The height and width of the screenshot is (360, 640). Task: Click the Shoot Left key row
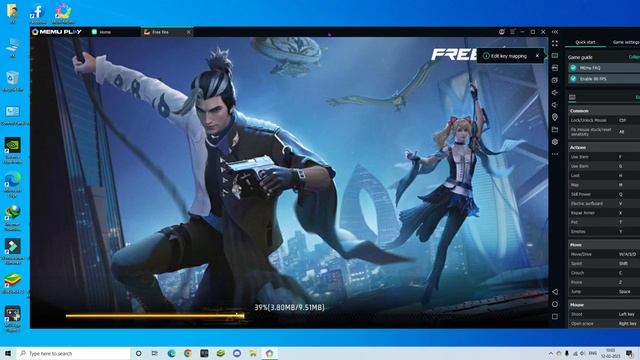click(604, 314)
